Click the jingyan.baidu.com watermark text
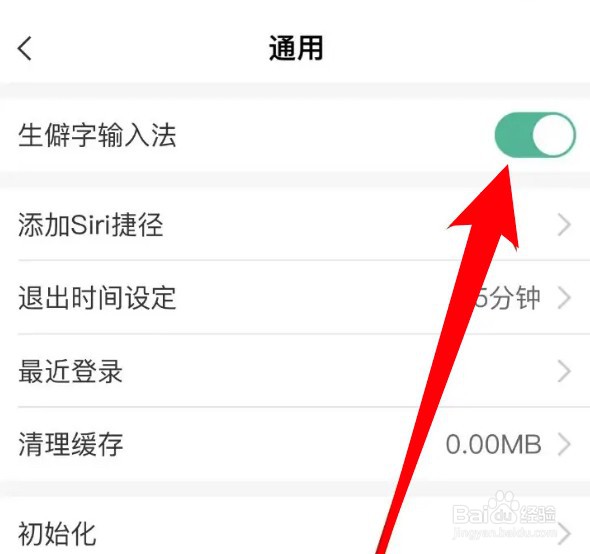590x554 pixels. [x=504, y=532]
